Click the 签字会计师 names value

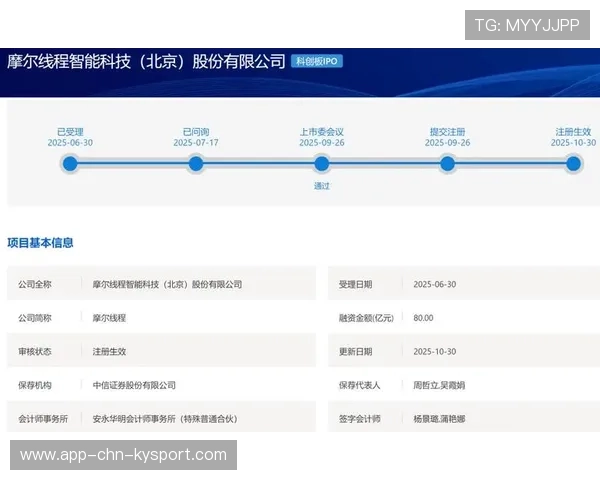(x=439, y=419)
